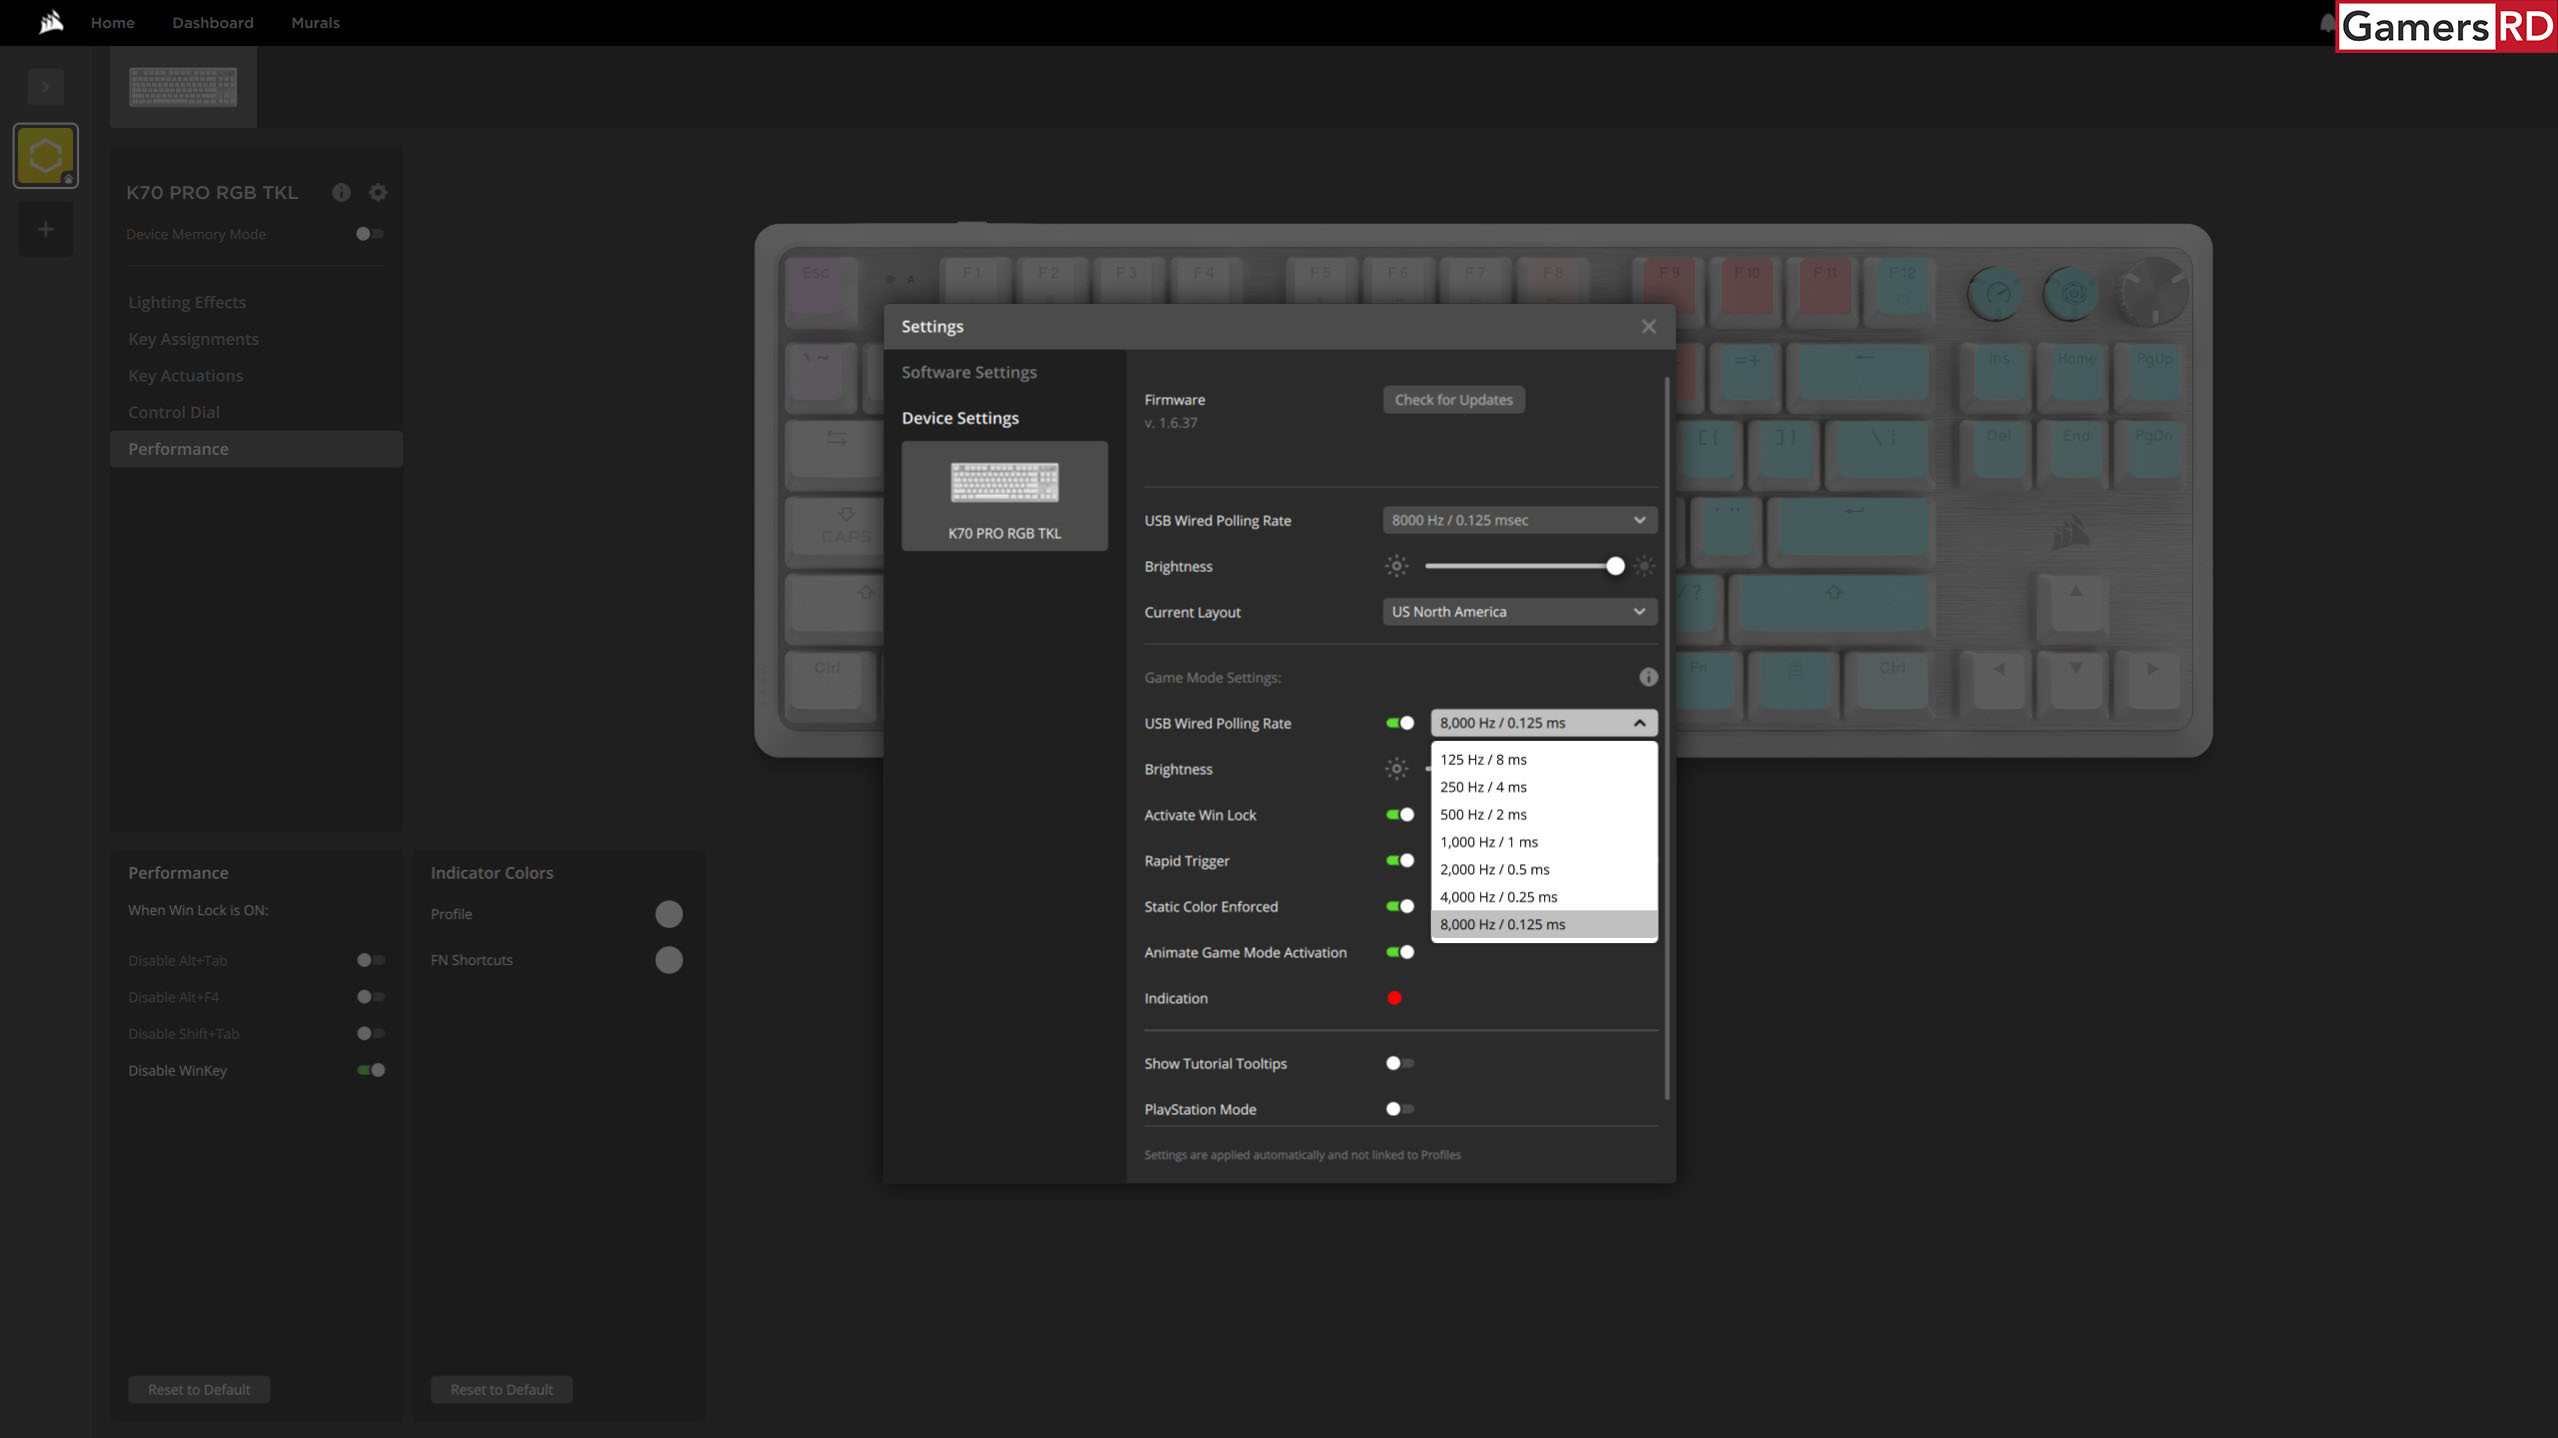Click the Key Assignments icon in sidebar

(x=191, y=337)
